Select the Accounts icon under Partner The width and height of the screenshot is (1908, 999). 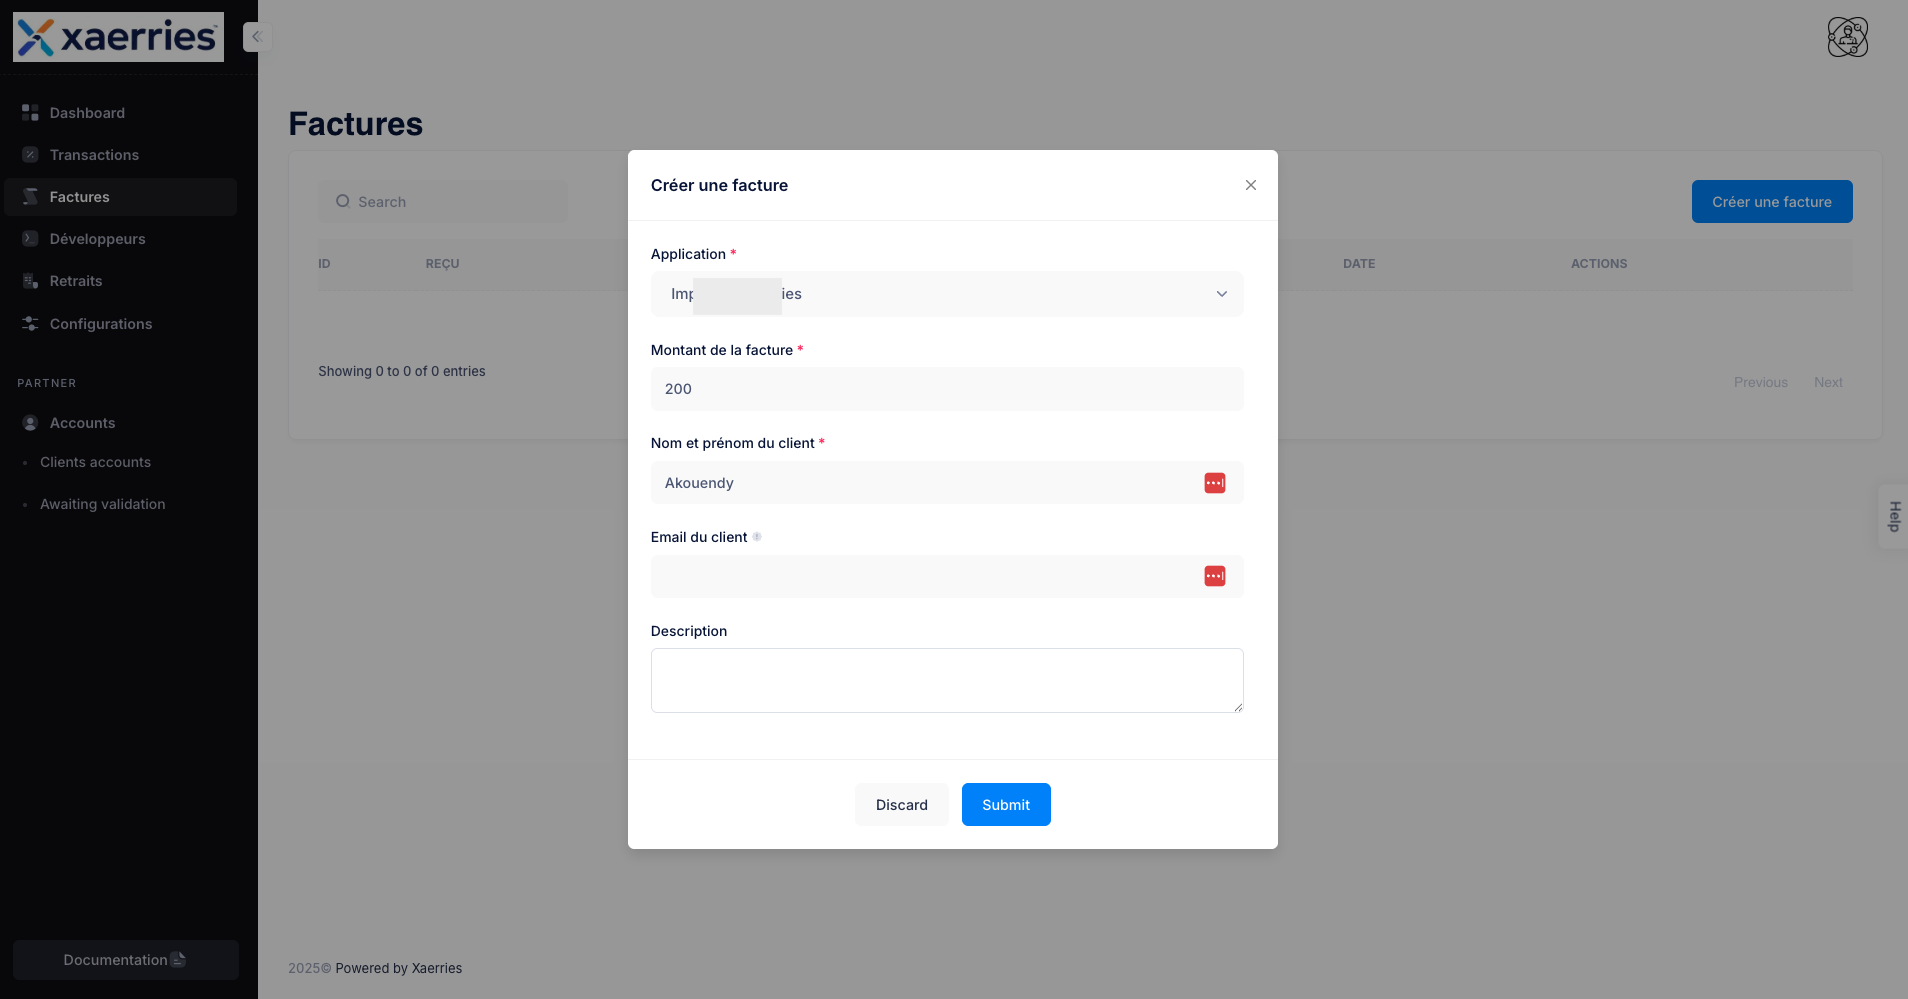[x=29, y=422]
